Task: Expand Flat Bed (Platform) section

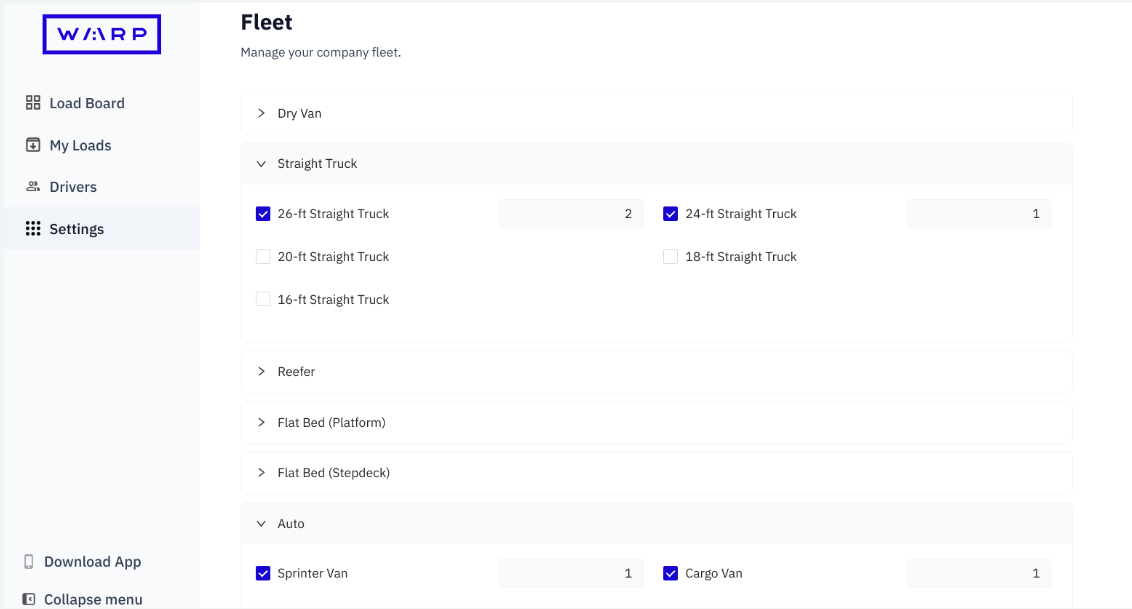Action: tap(656, 422)
